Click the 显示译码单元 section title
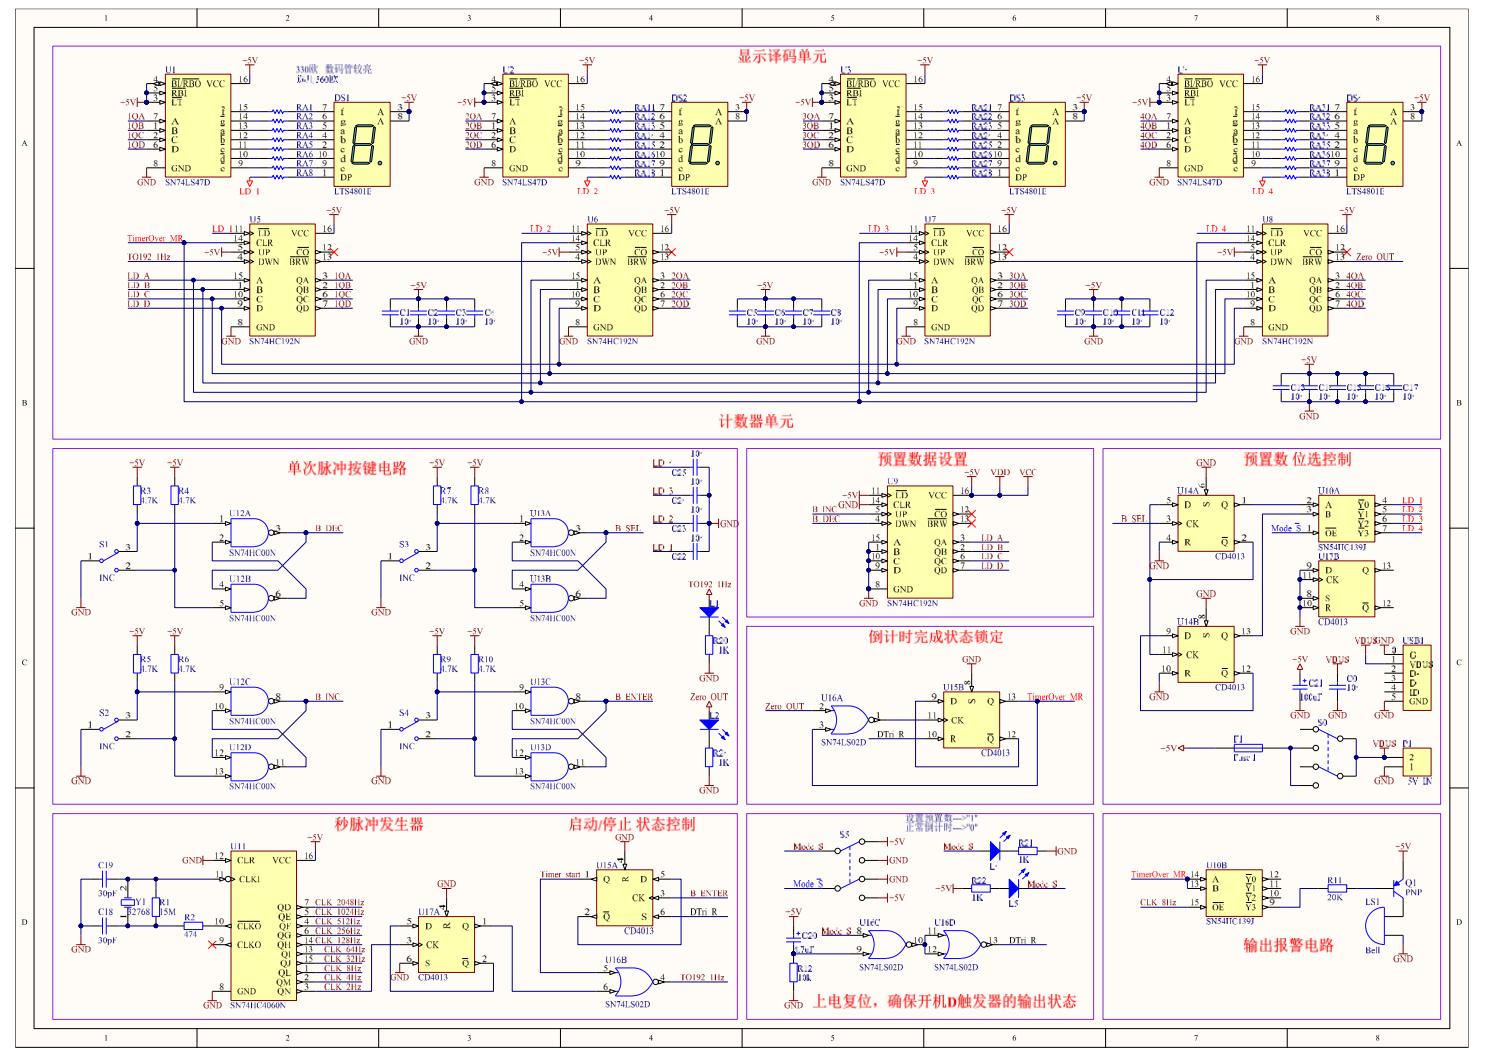Screen dimensions: 1489x1052 (x=782, y=57)
